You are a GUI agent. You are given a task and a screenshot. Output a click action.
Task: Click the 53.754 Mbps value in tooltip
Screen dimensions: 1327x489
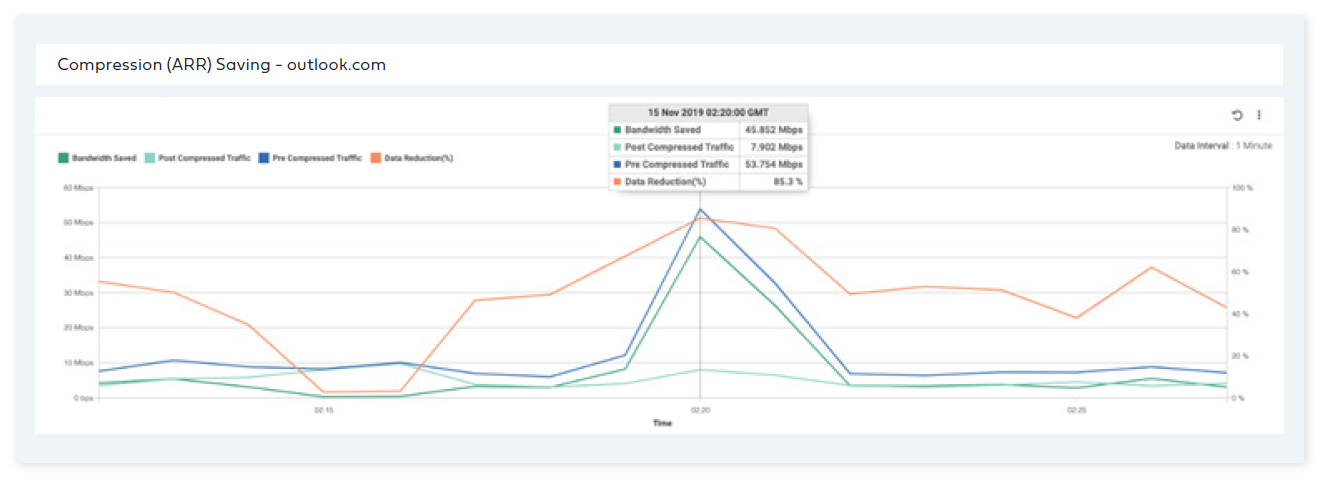[774, 164]
